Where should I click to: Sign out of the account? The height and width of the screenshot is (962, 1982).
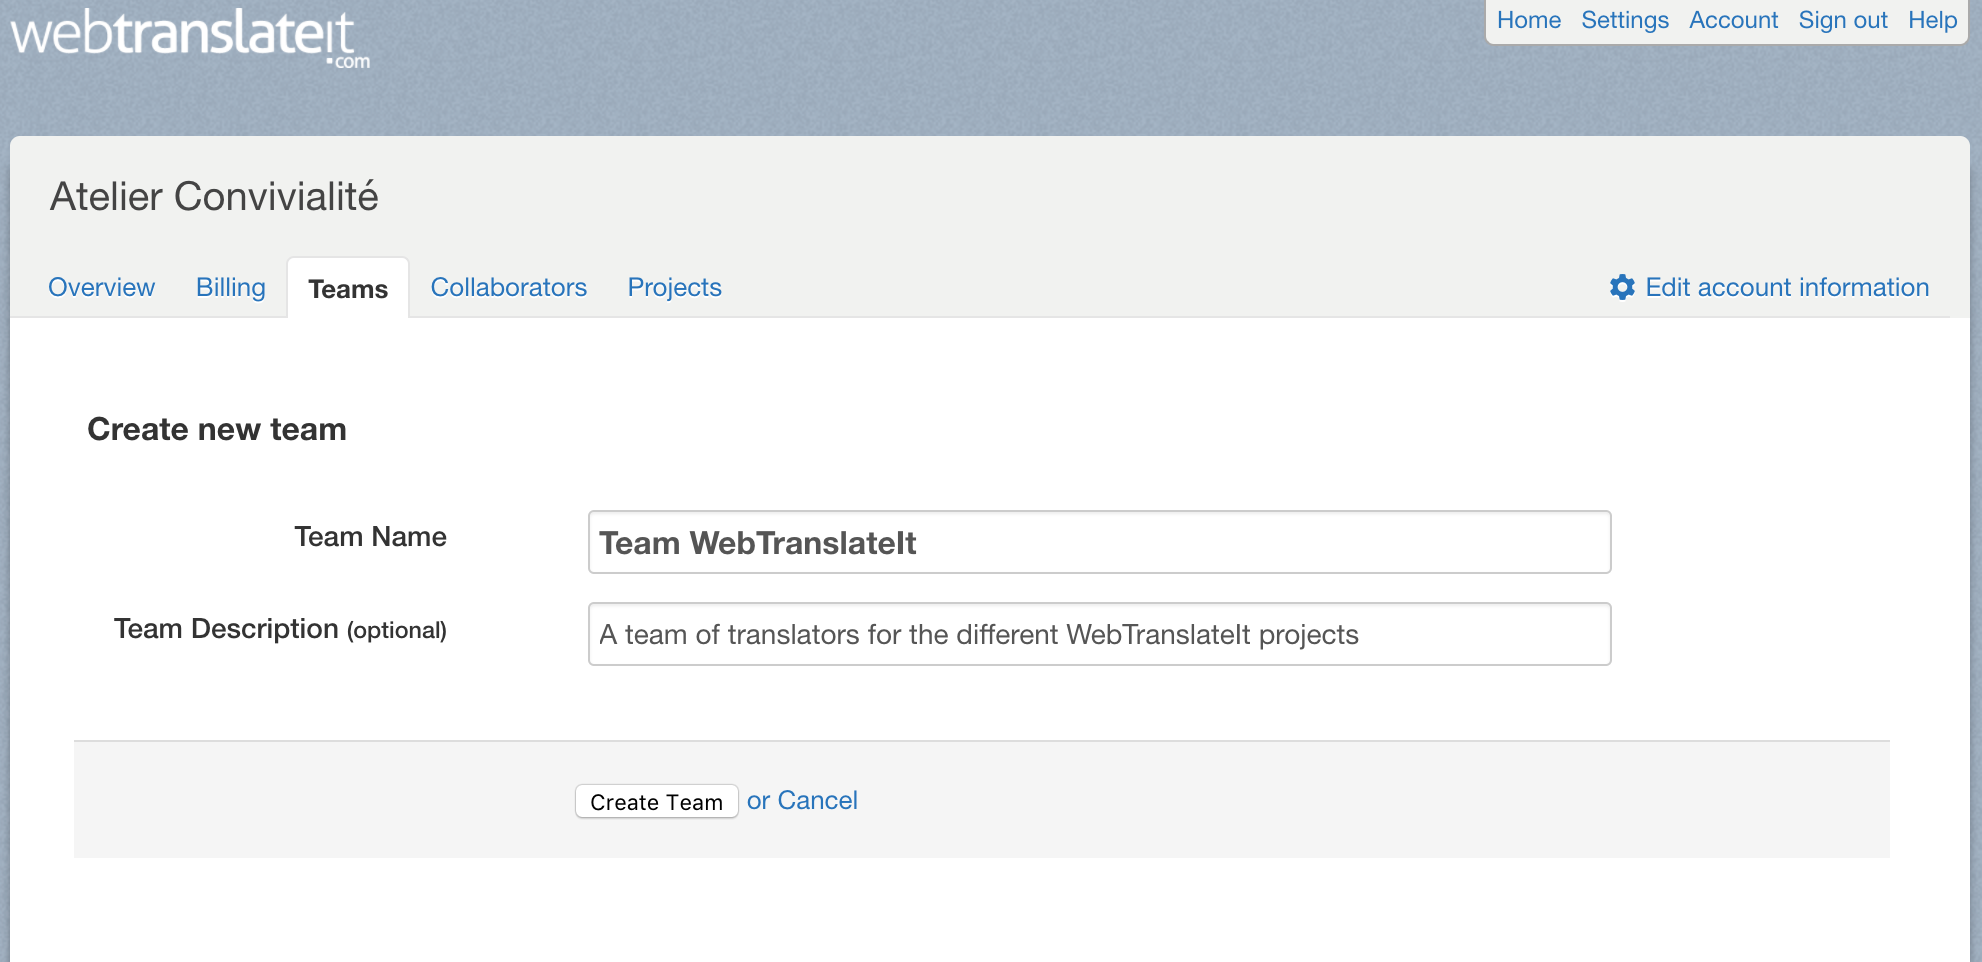tap(1842, 20)
